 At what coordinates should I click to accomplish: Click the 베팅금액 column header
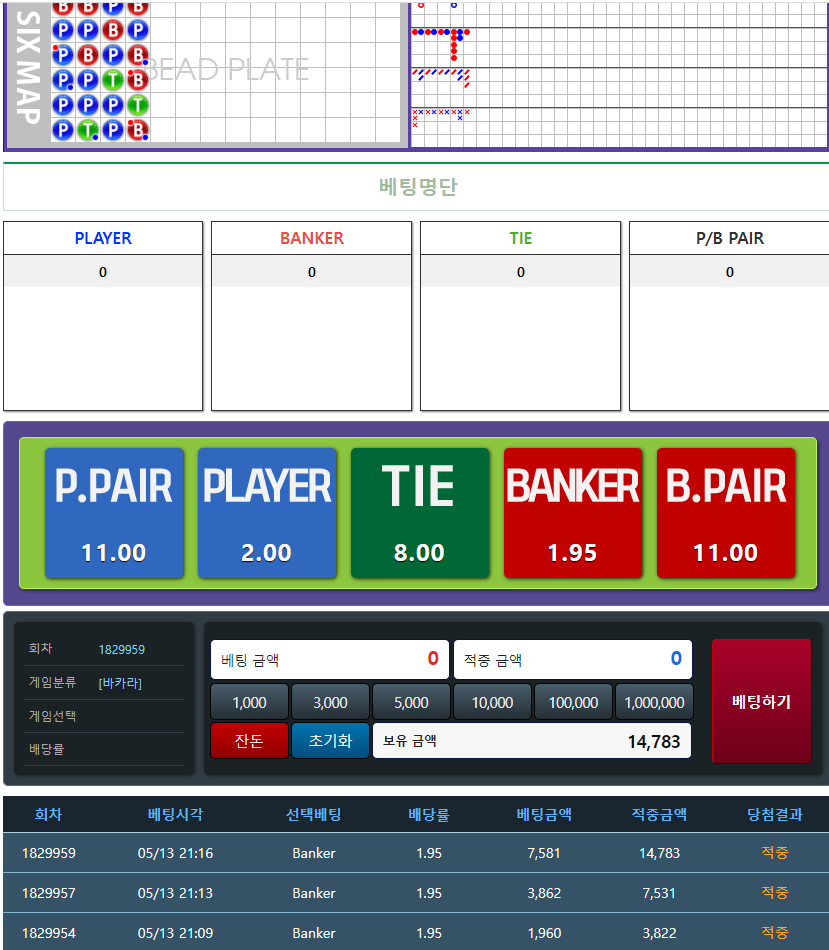click(544, 814)
